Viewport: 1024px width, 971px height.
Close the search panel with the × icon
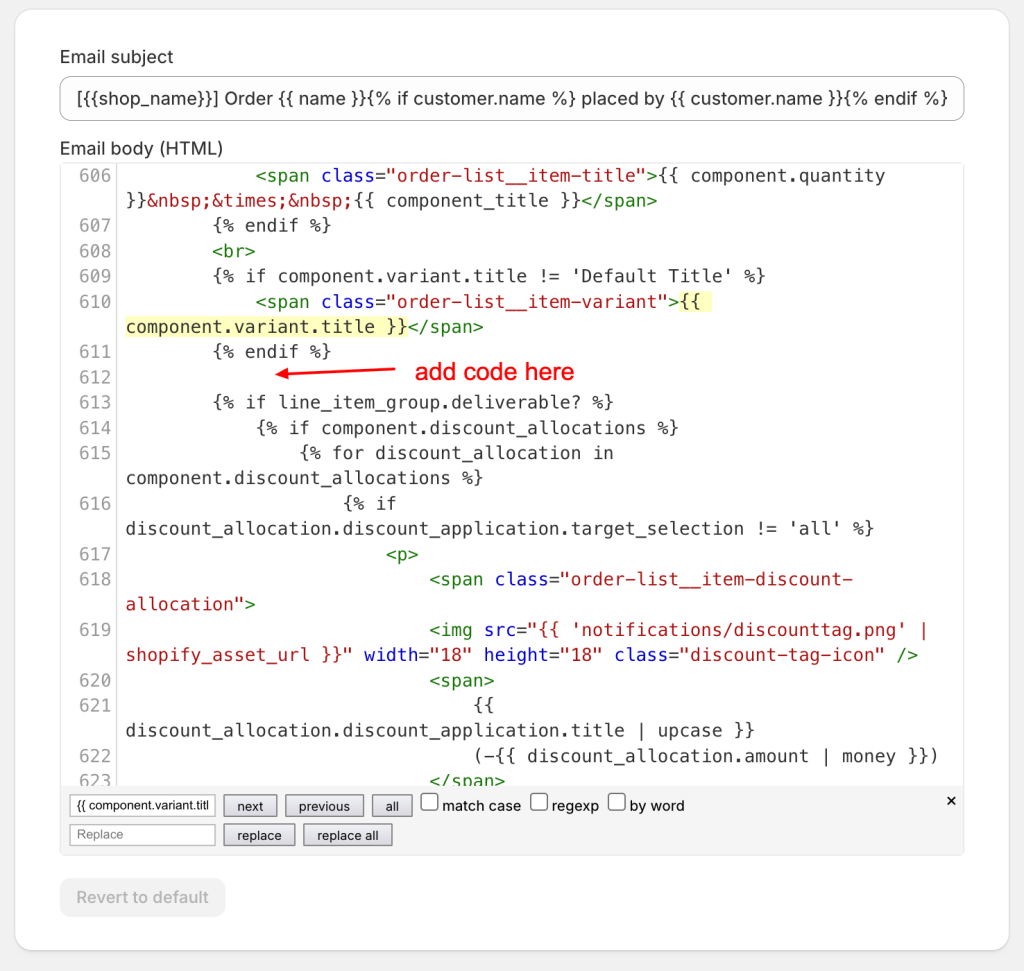point(951,801)
